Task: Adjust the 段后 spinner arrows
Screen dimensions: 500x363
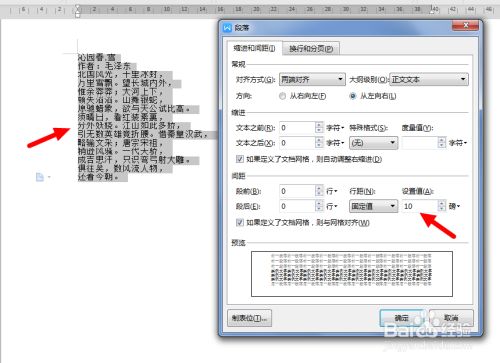Action: tap(319, 206)
